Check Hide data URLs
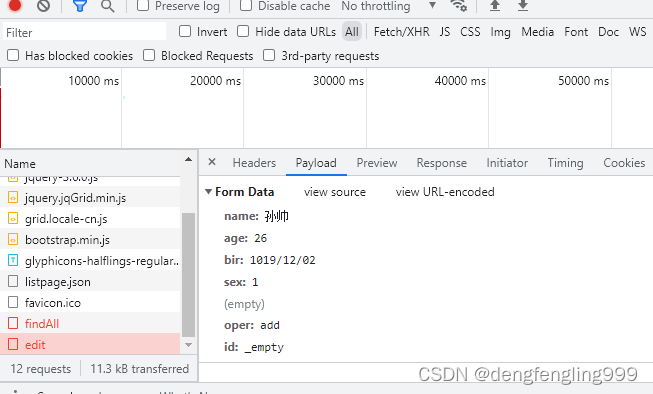The width and height of the screenshot is (653, 394). pyautogui.click(x=243, y=31)
